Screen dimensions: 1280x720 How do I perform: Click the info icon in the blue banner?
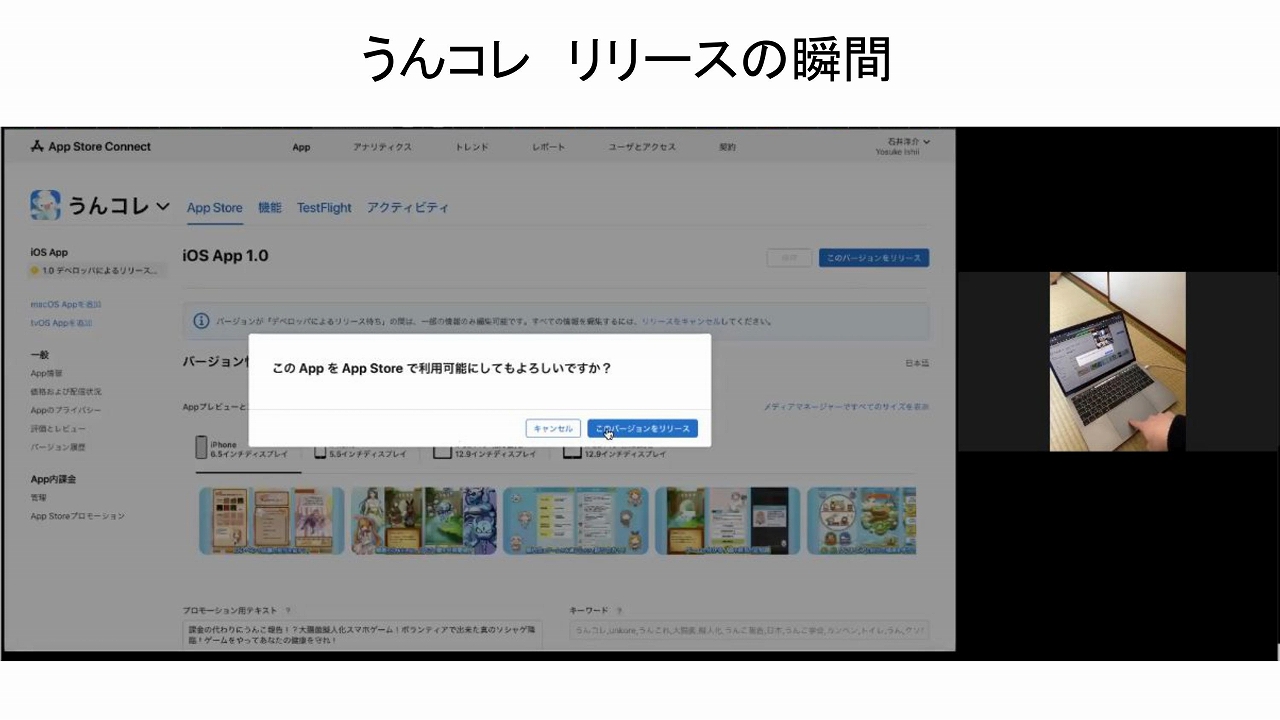point(201,321)
